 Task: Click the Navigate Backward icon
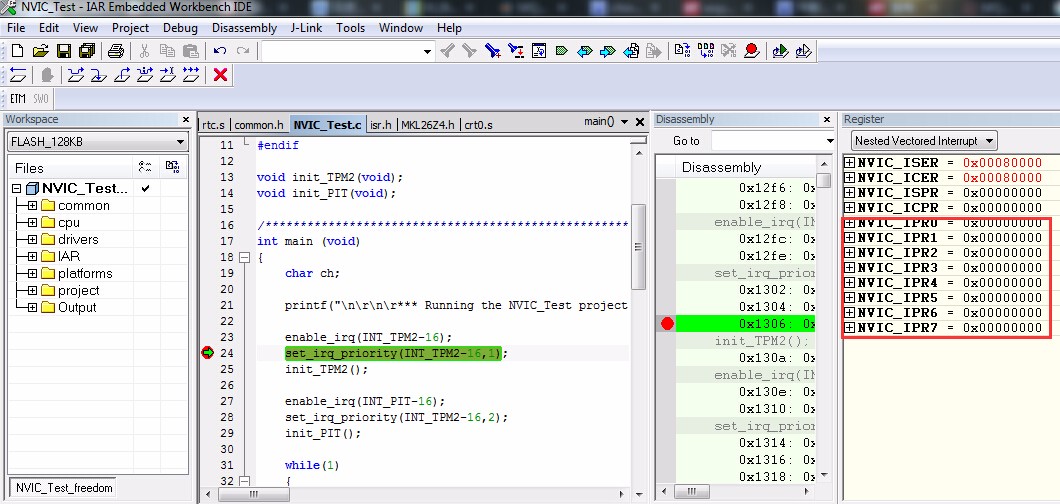tap(631, 51)
